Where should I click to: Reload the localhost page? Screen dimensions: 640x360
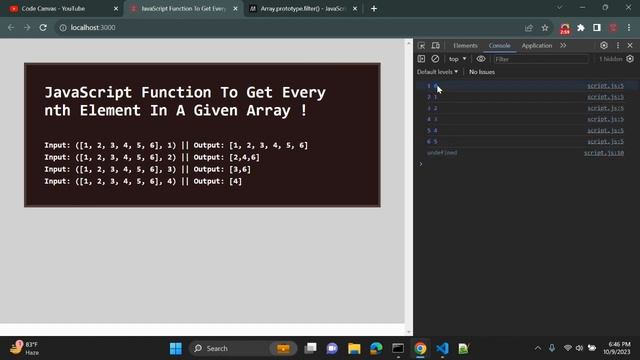[x=43, y=27]
